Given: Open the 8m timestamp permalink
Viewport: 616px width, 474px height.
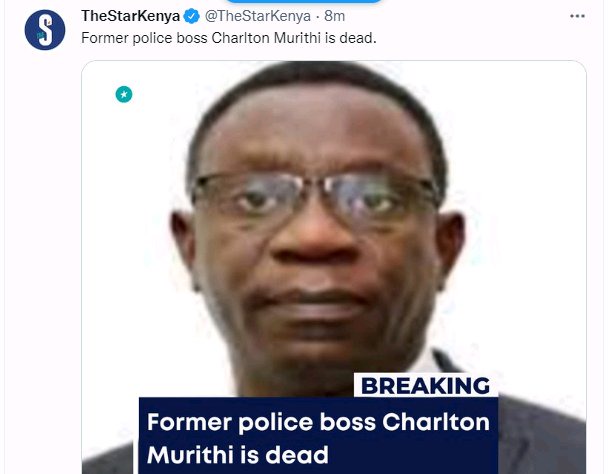Looking at the screenshot, I should [x=334, y=16].
